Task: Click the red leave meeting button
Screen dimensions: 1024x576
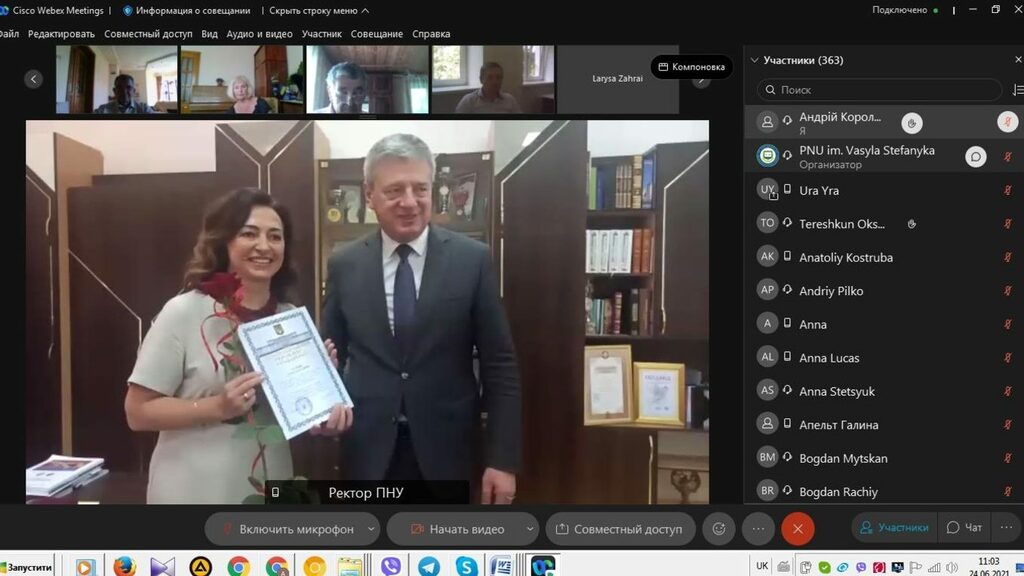Action: pos(797,529)
